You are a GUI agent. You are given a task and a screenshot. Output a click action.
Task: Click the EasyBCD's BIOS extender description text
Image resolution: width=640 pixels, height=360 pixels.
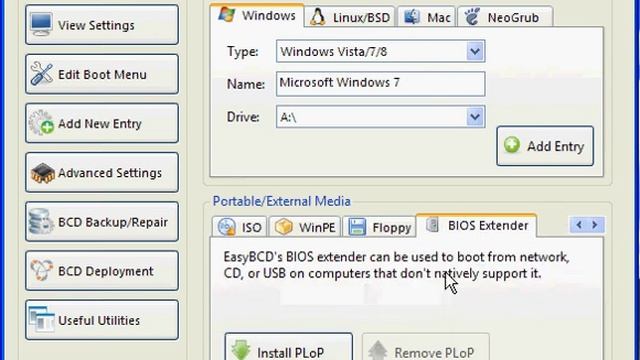[x=396, y=265]
